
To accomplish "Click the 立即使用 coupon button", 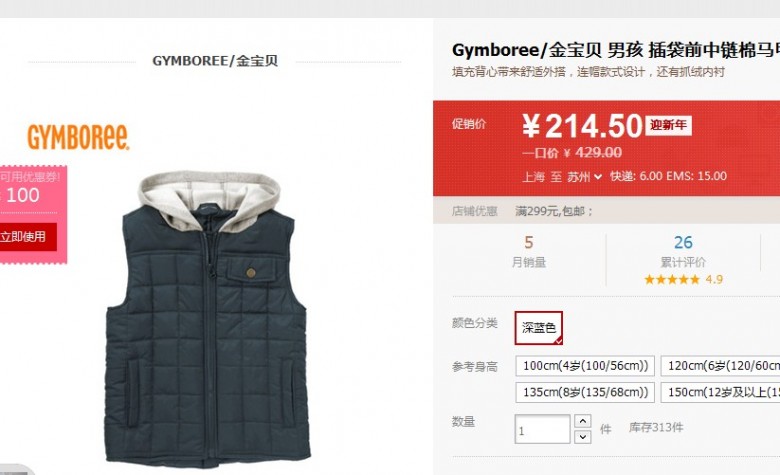I will (x=25, y=237).
